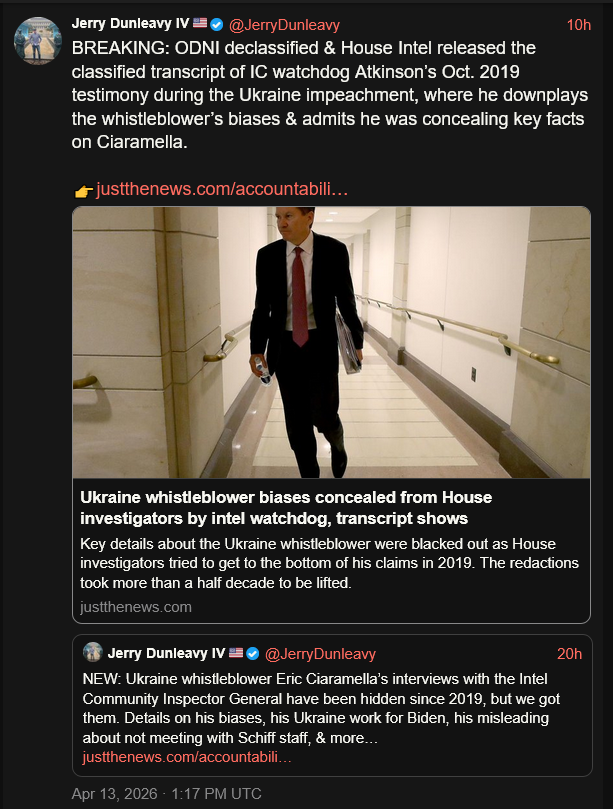
Task: Open quoted tweet author name Jerry Dunleavy IV
Action: (166, 653)
